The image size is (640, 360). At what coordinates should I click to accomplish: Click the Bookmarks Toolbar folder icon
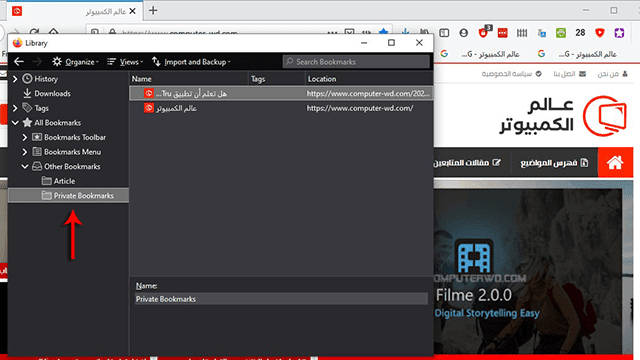(x=37, y=137)
